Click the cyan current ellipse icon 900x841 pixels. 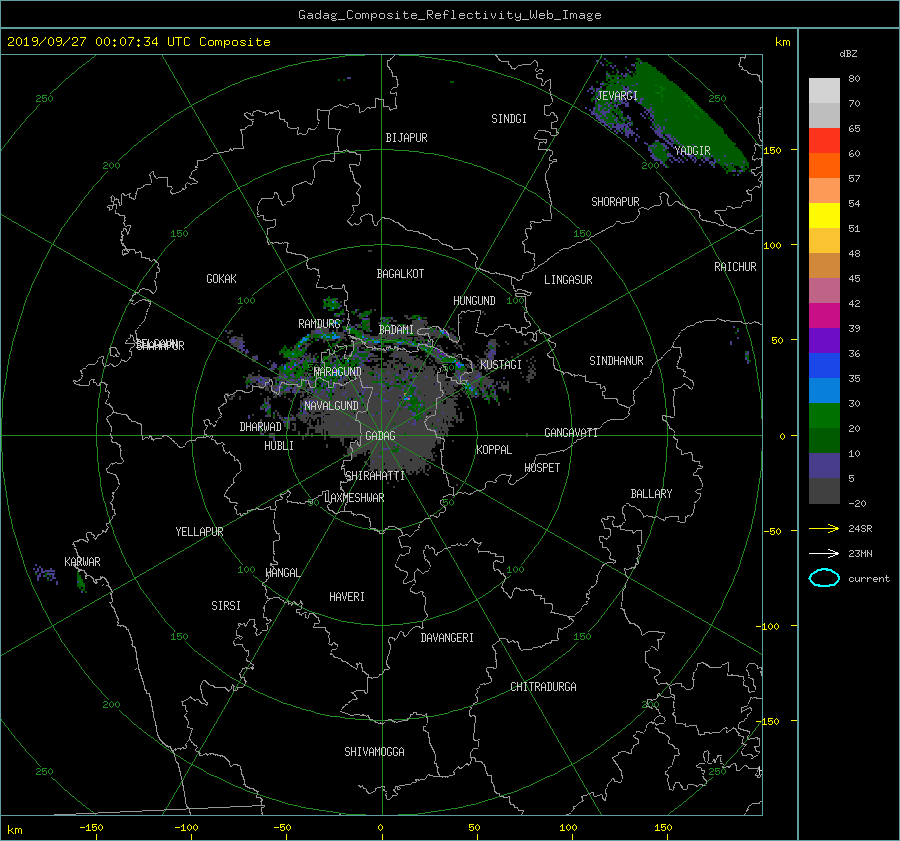[824, 578]
